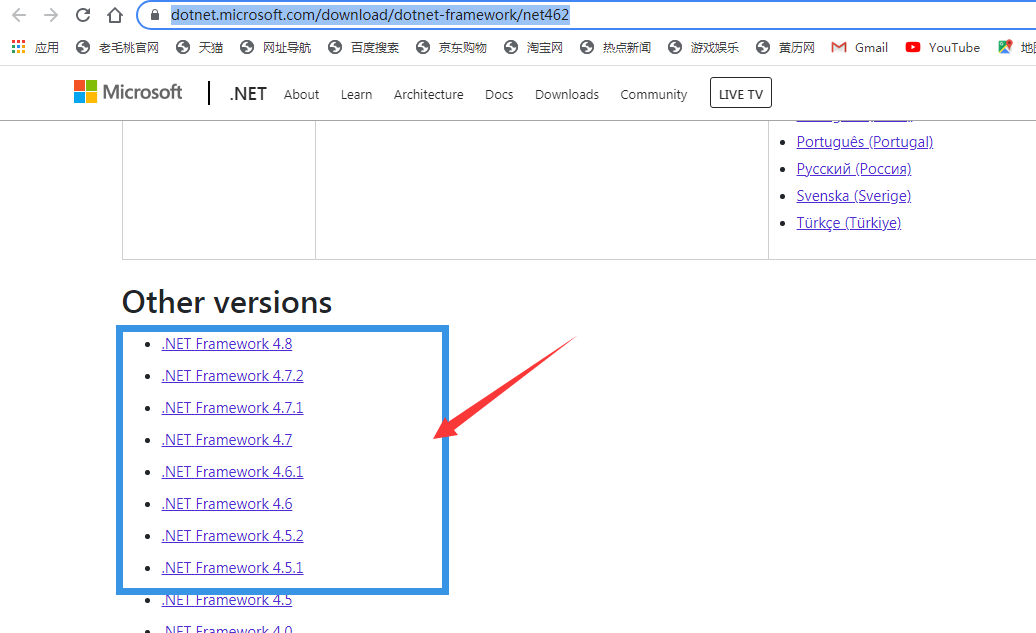Go to the browser home icon
Screen dimensions: 1036x633
point(115,15)
